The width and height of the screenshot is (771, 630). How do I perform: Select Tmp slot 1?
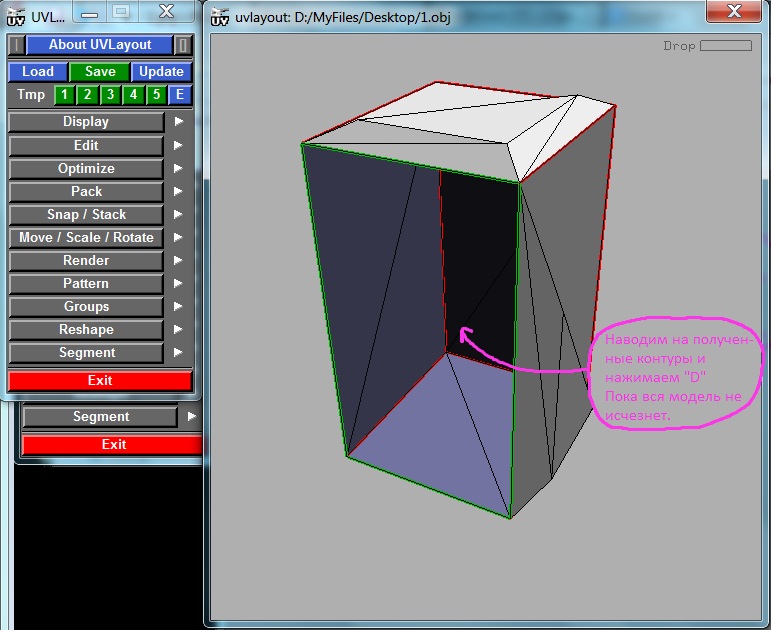click(x=64, y=95)
